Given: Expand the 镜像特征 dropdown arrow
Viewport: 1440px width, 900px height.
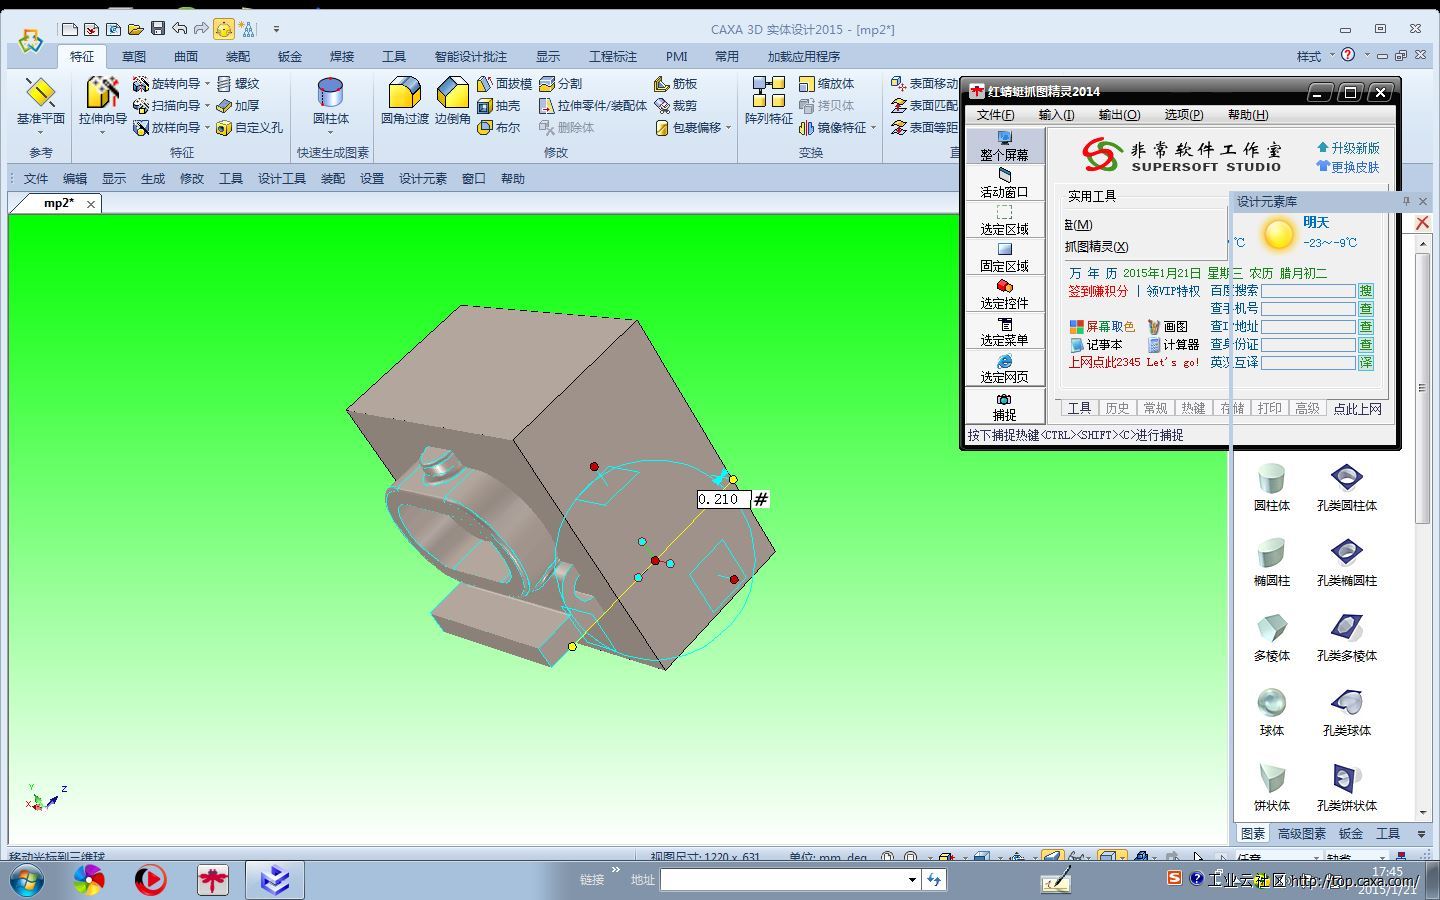Looking at the screenshot, I should [x=873, y=128].
